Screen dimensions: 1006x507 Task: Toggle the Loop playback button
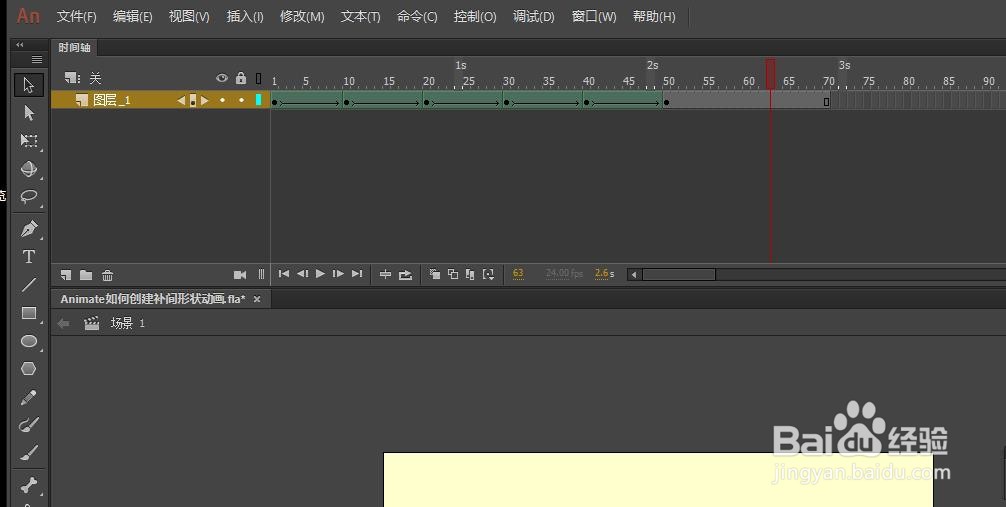[x=405, y=275]
